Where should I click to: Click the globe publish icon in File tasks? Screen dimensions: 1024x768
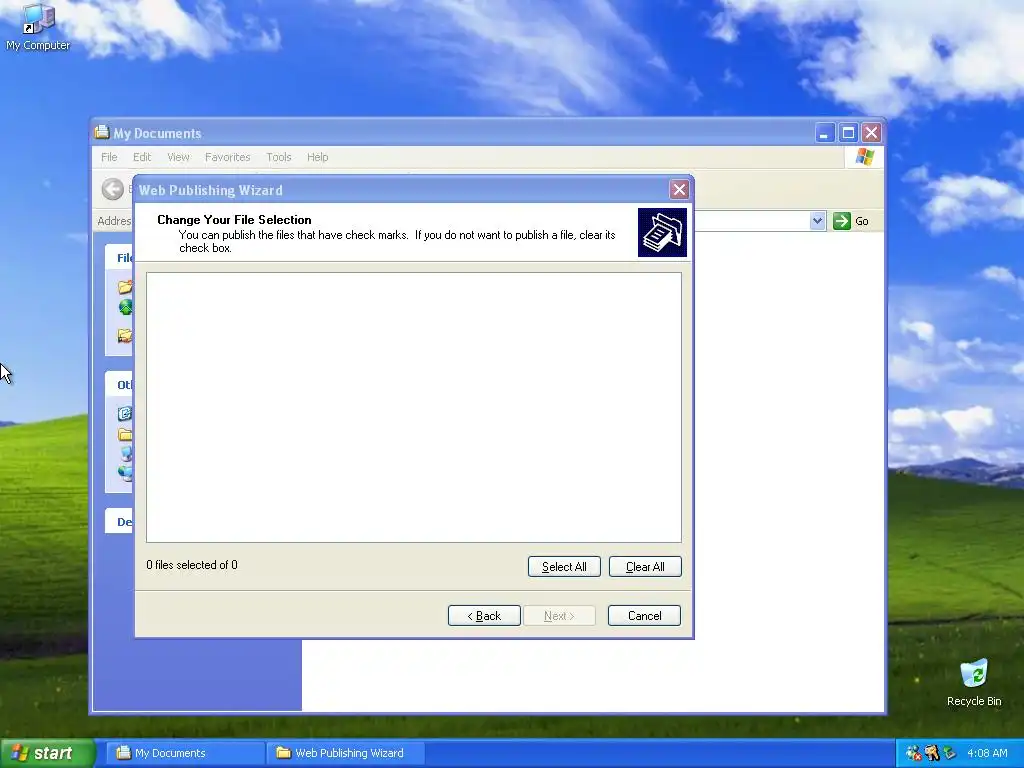(125, 307)
